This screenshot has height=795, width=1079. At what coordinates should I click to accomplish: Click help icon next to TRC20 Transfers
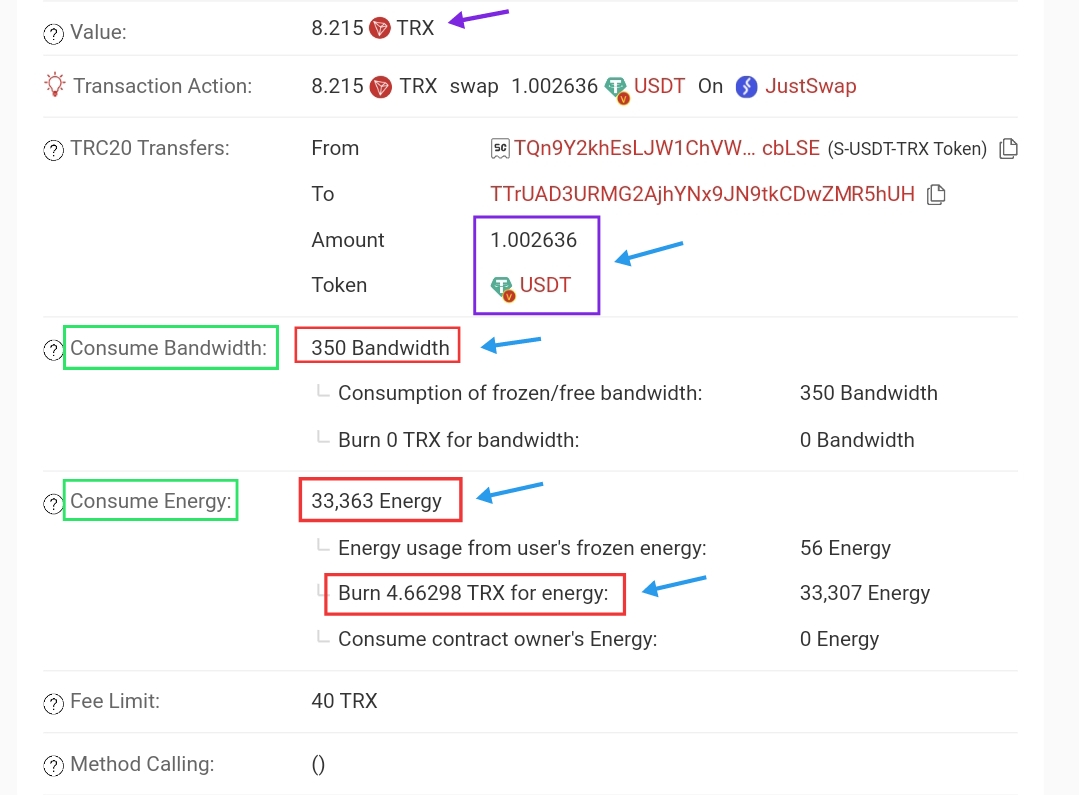pyautogui.click(x=53, y=149)
